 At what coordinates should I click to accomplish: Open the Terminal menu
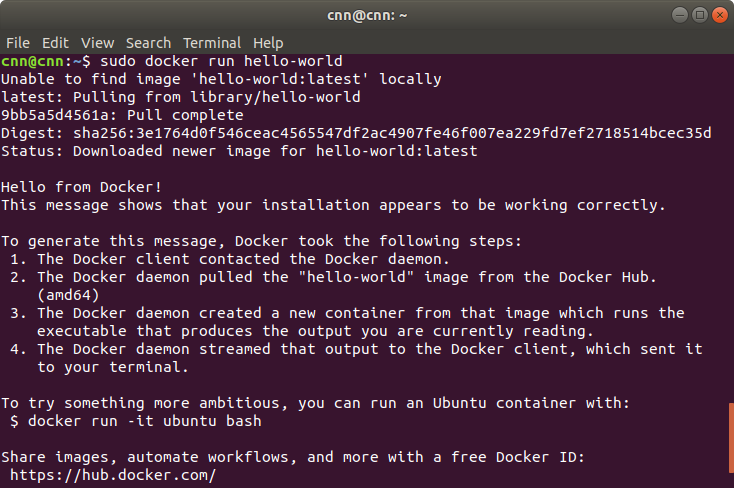click(212, 43)
